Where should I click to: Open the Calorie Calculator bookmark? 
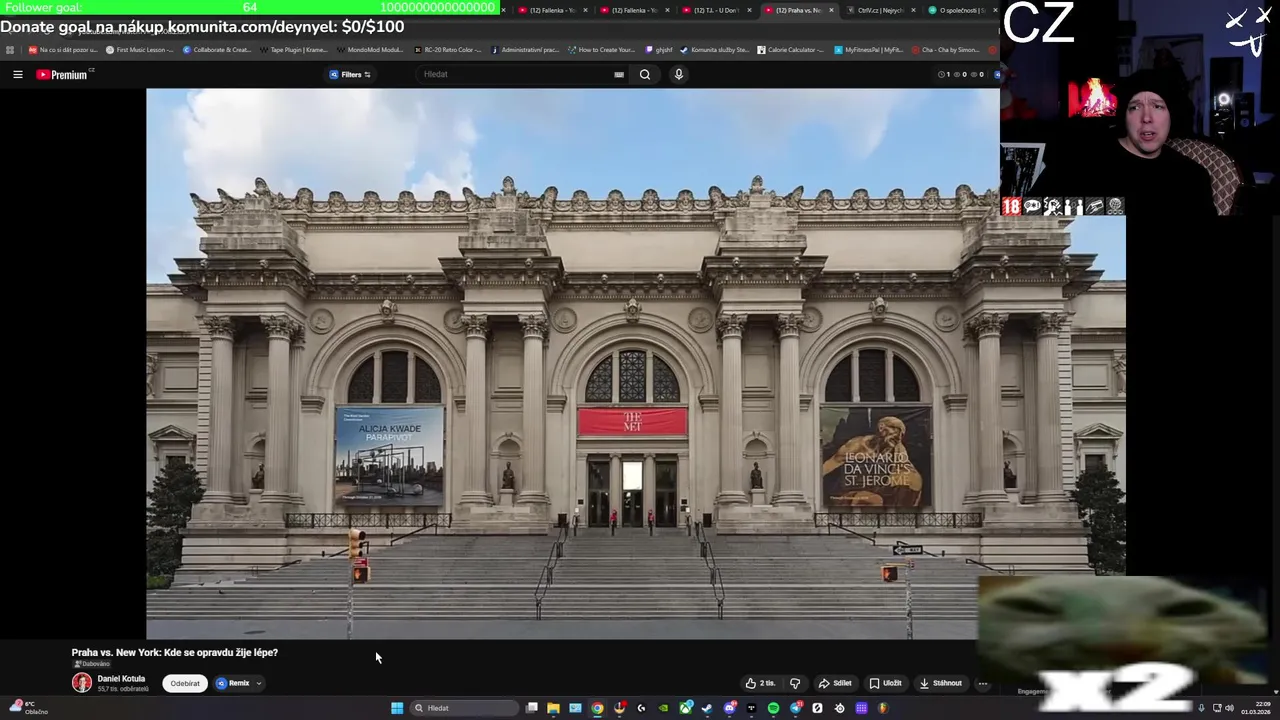click(790, 50)
